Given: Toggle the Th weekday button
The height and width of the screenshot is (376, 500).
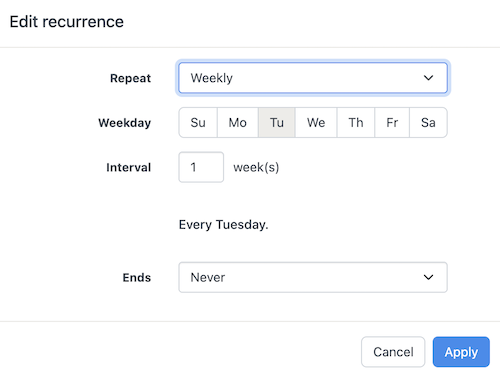Looking at the screenshot, I should 356,122.
